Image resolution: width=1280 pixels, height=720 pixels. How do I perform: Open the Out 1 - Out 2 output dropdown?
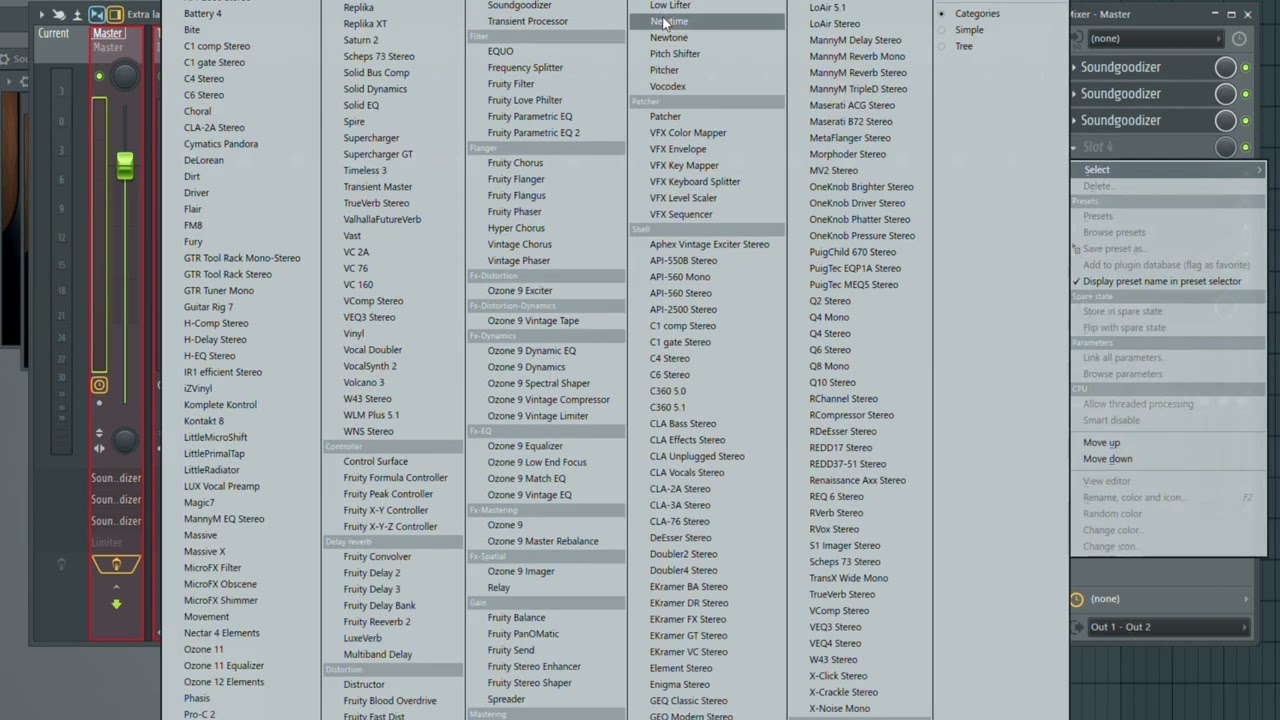1169,627
